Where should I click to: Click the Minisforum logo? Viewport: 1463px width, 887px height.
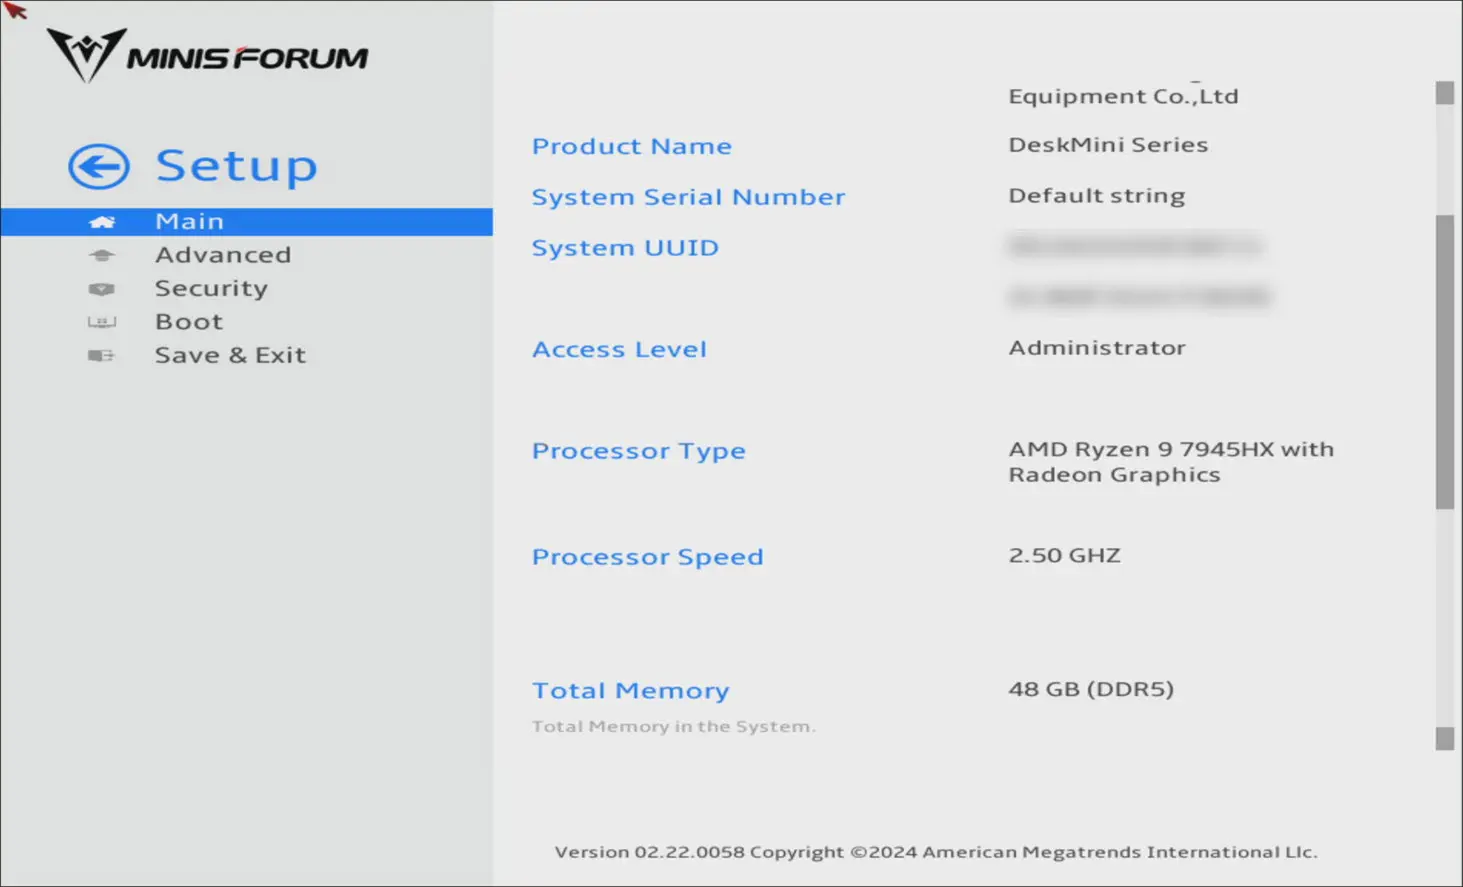(208, 56)
